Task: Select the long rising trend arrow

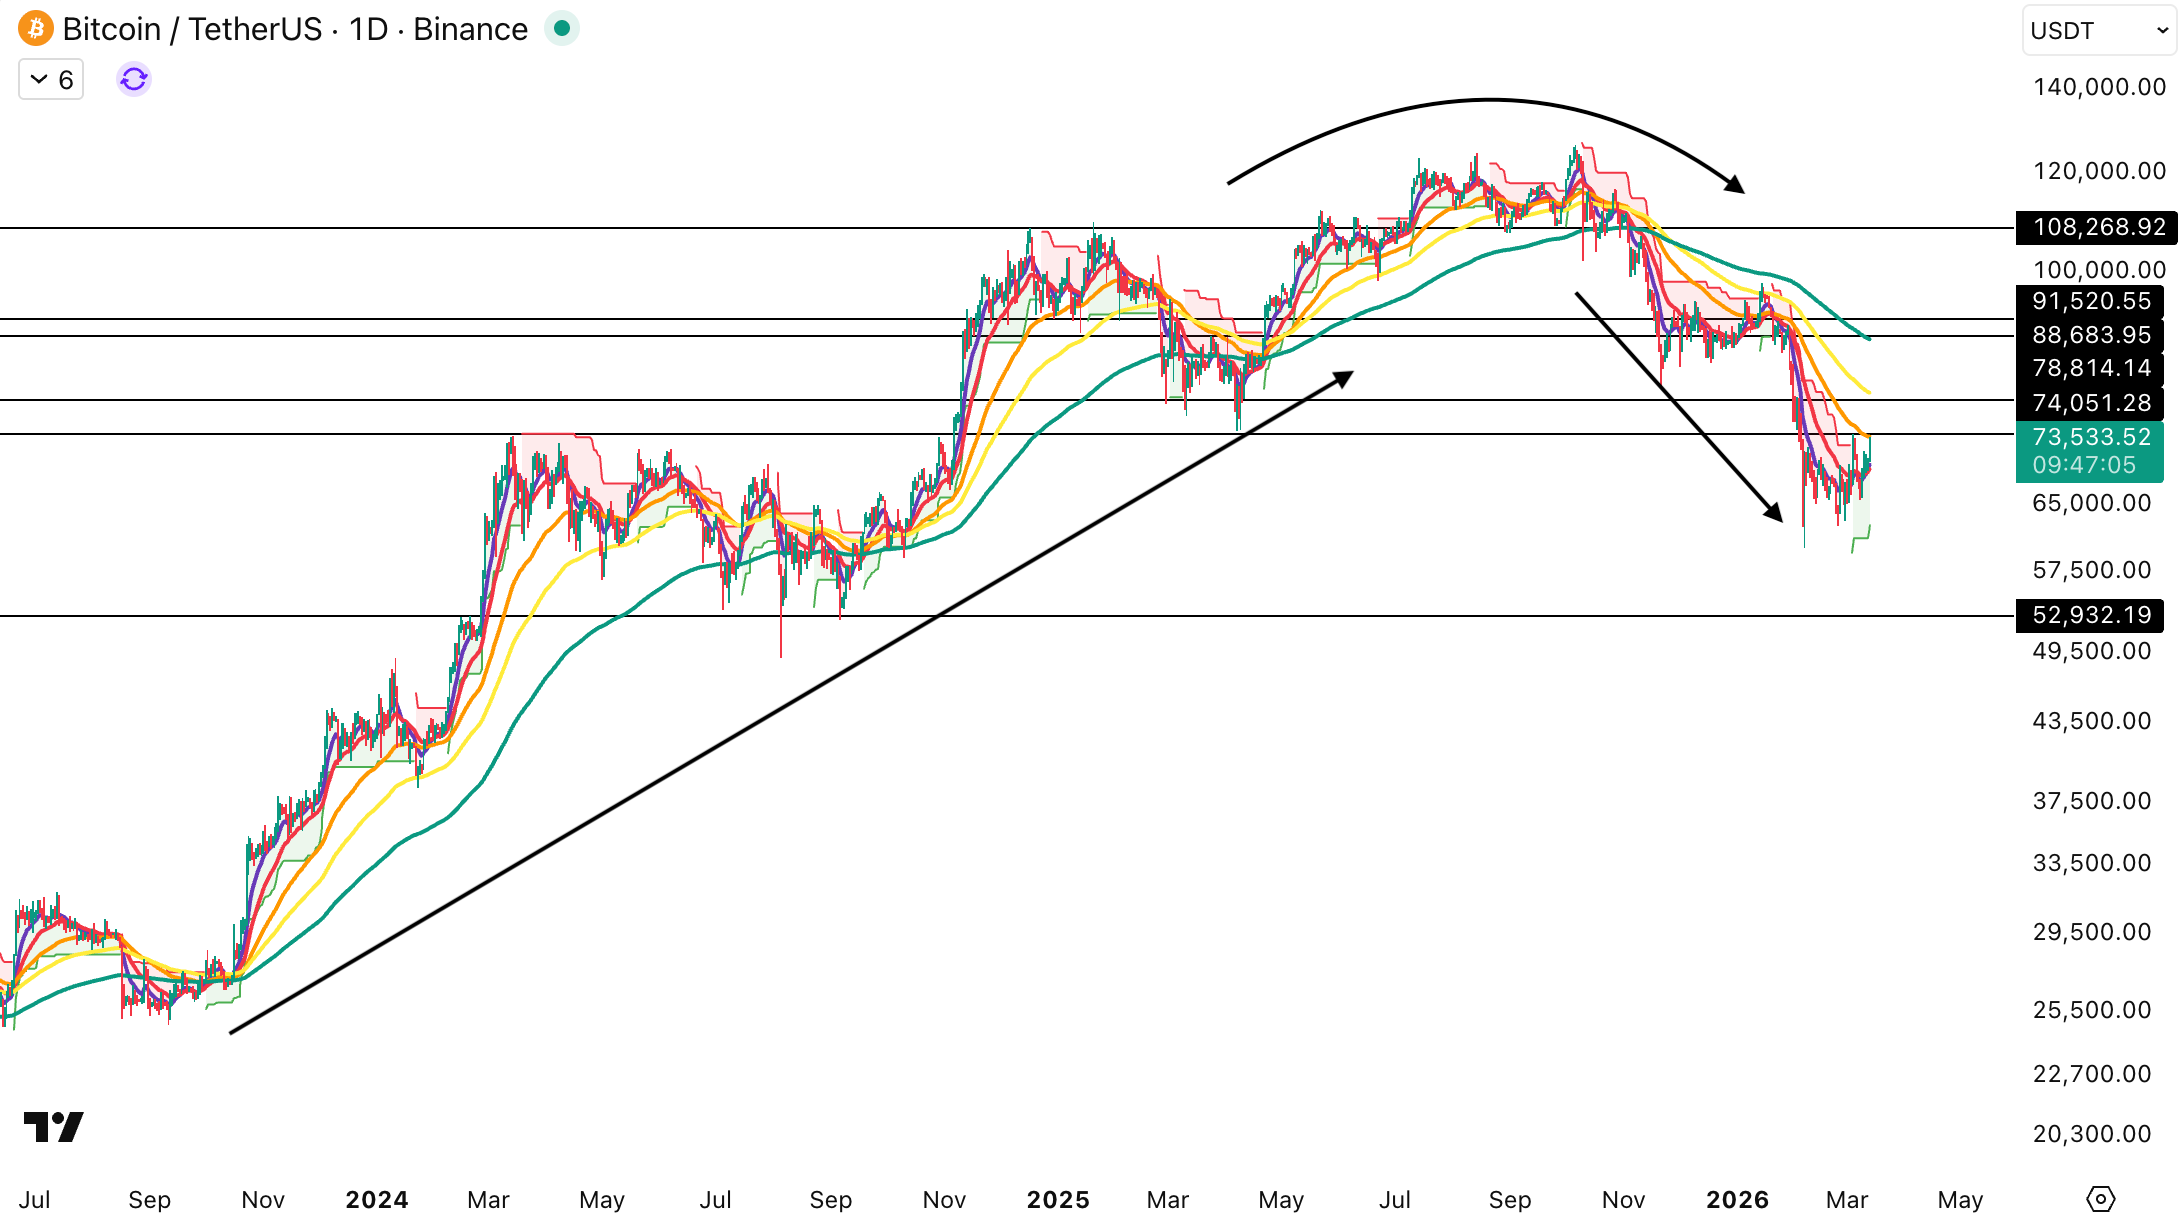Action: (x=790, y=704)
